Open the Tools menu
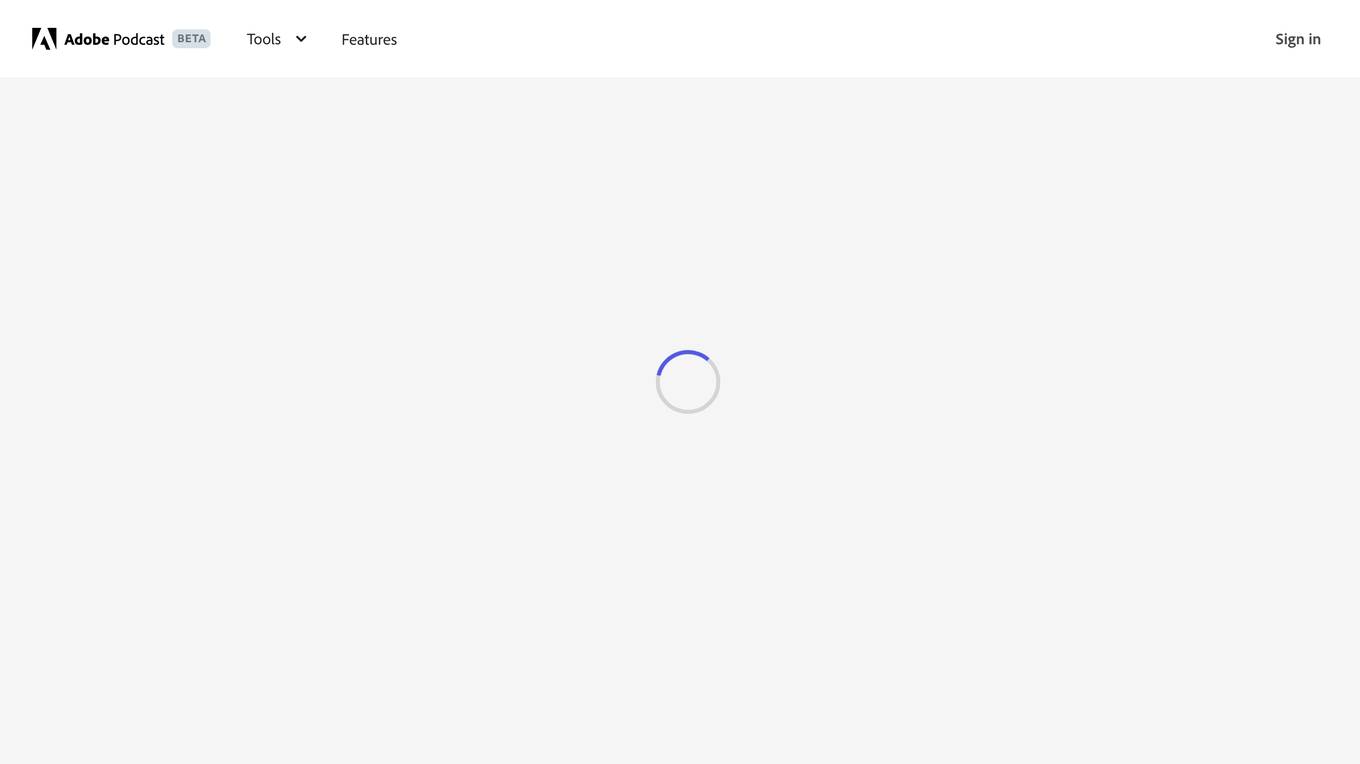This screenshot has height=764, width=1360. (264, 39)
